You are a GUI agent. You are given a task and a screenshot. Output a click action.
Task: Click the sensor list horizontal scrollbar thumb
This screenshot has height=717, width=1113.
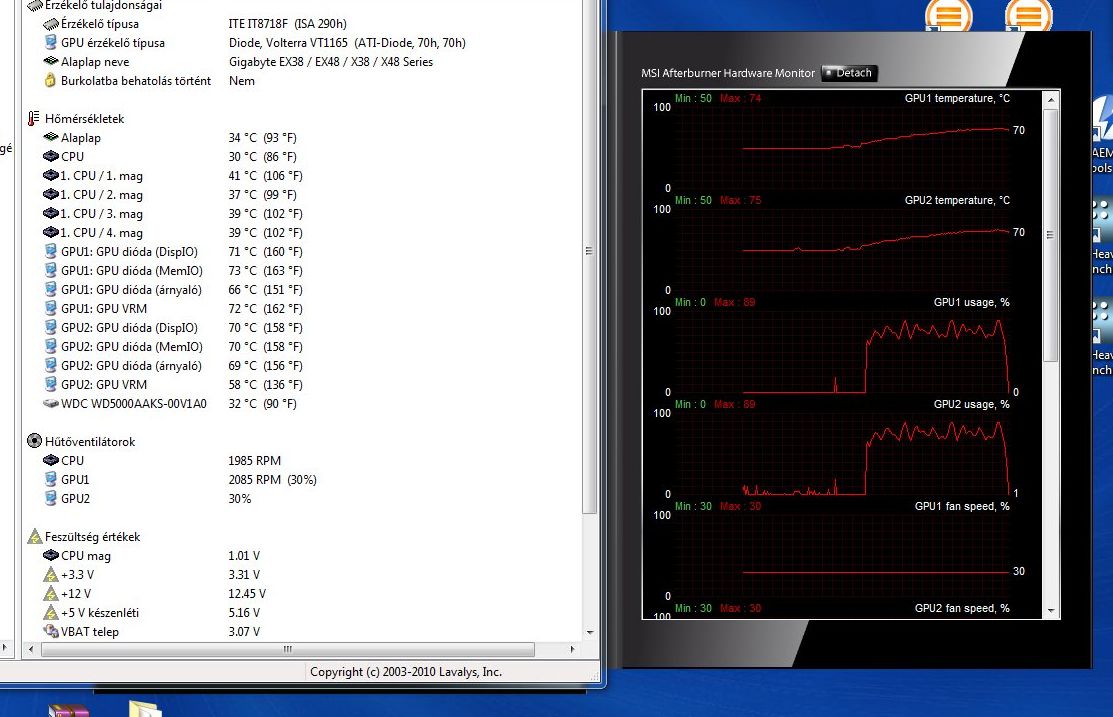(287, 649)
